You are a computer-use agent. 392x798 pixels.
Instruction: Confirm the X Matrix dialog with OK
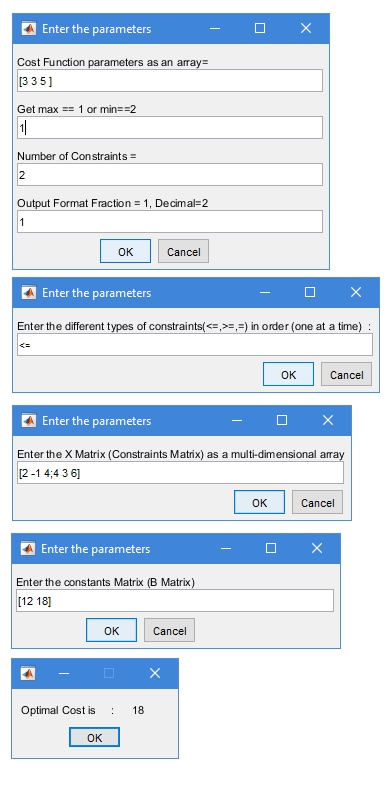(259, 502)
